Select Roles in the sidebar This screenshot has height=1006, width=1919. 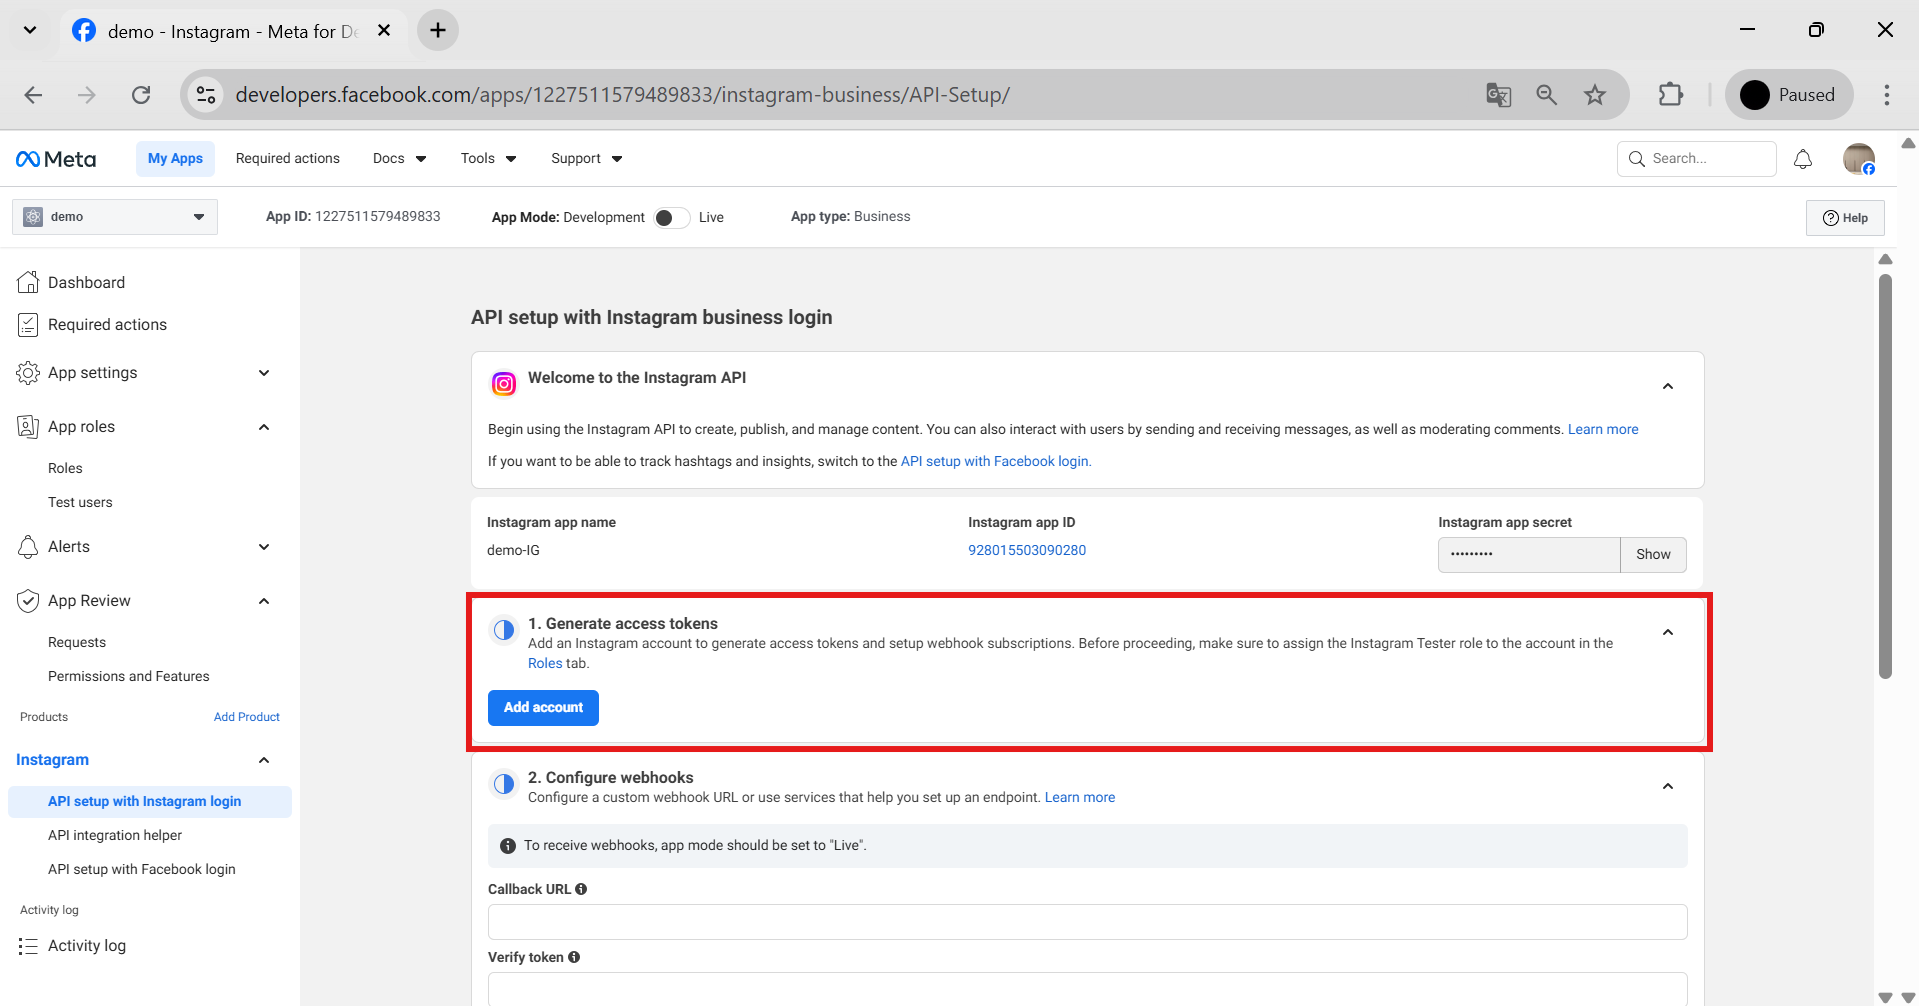[65, 468]
